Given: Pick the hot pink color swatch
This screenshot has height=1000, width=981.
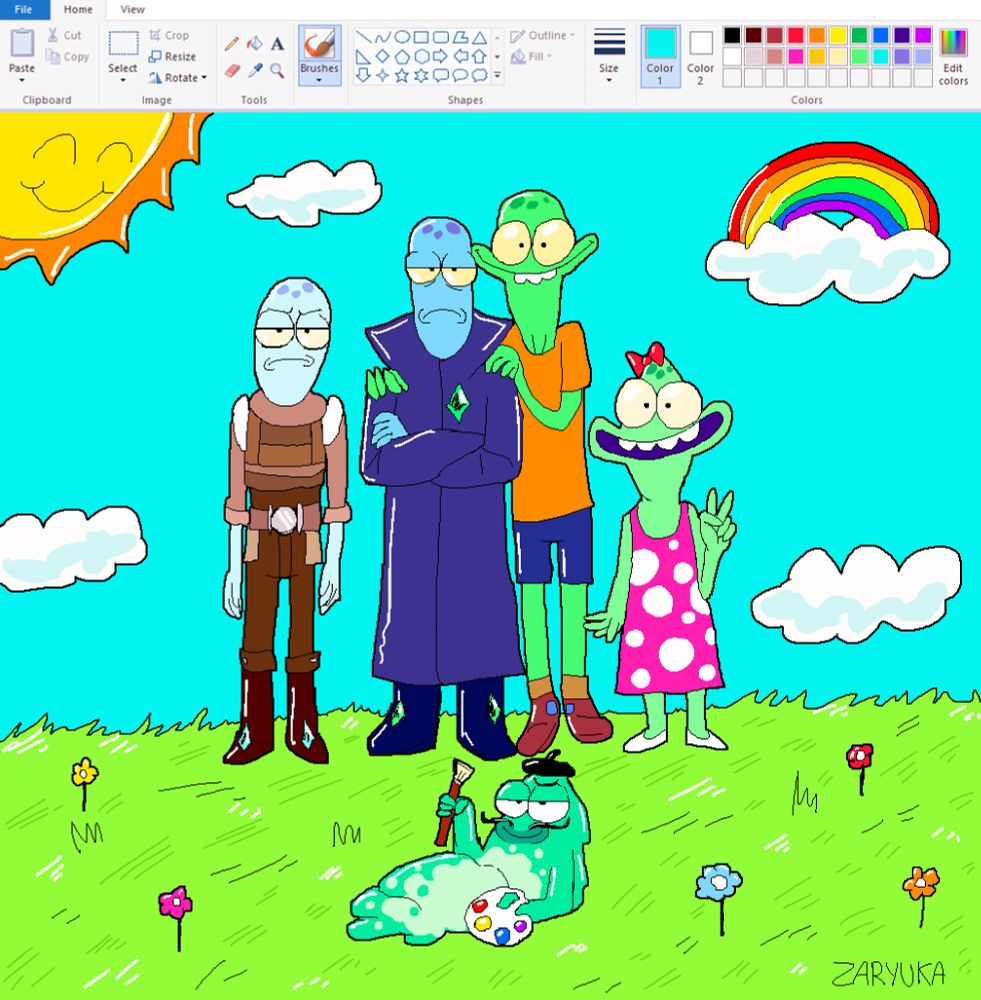Looking at the screenshot, I should pyautogui.click(x=795, y=56).
